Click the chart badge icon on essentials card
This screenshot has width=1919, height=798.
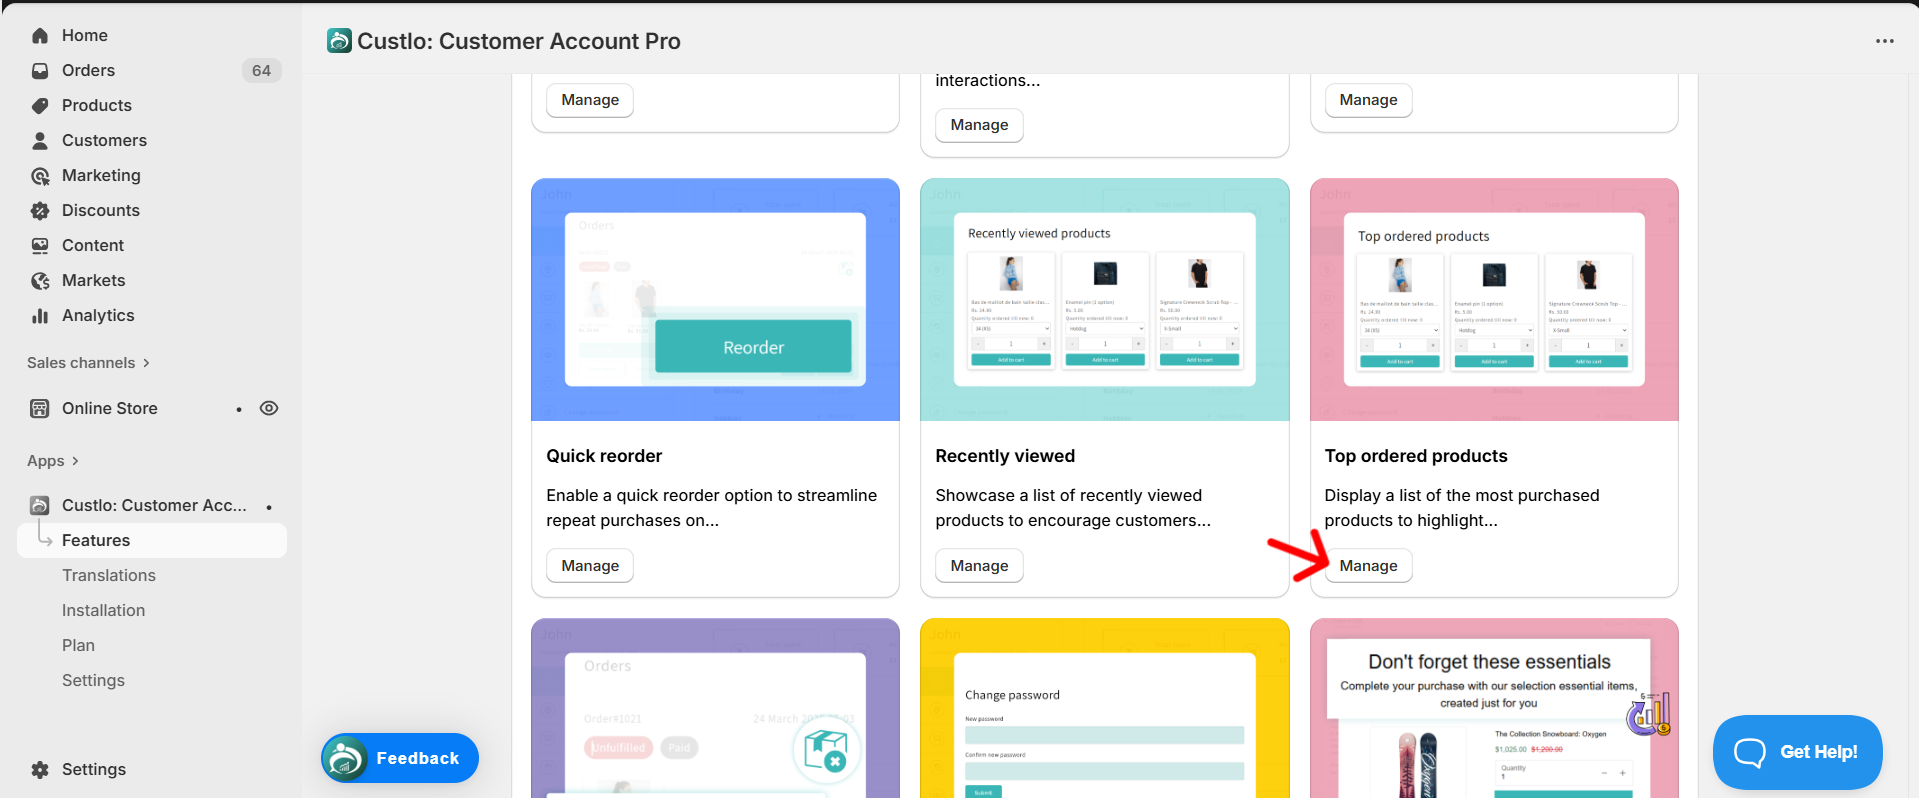[1649, 715]
